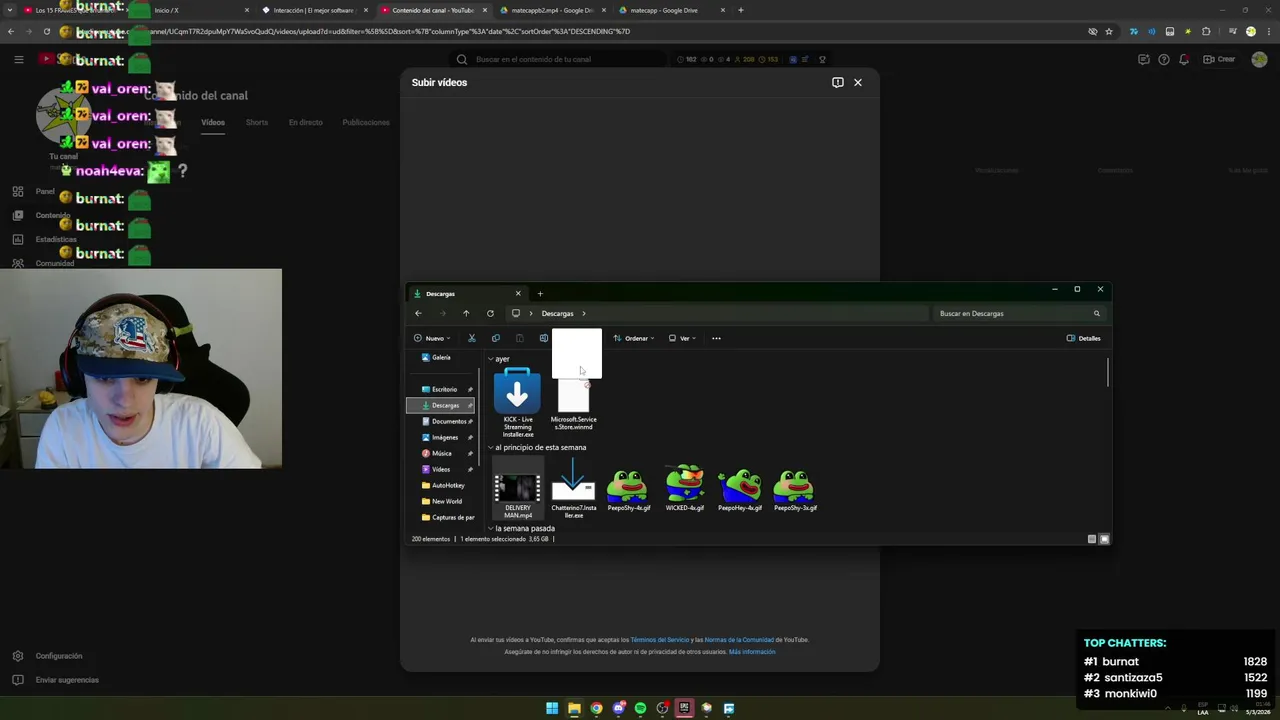1280x720 pixels.
Task: Open Epic Games launcher from taskbar
Action: (x=684, y=708)
